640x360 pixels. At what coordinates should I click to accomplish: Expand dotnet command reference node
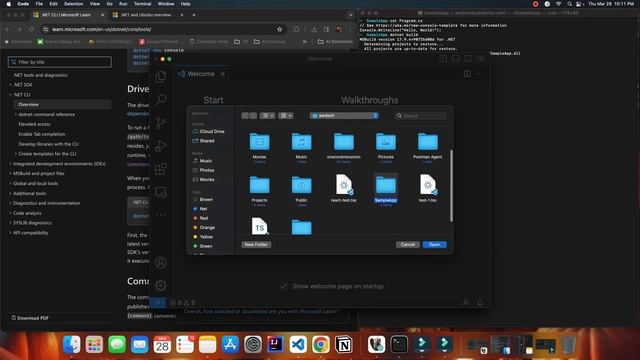tap(16, 115)
